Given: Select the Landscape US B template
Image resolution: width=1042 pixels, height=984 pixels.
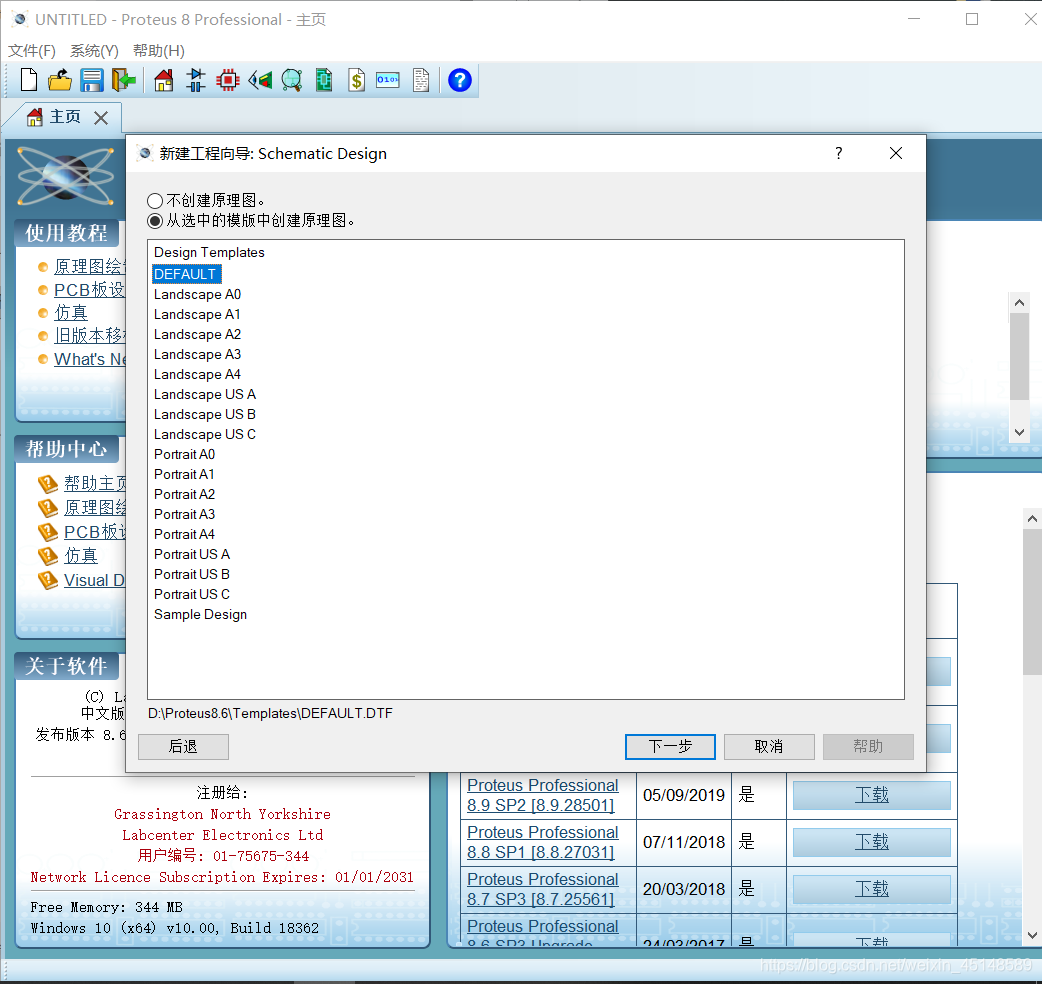Looking at the screenshot, I should click(x=205, y=414).
